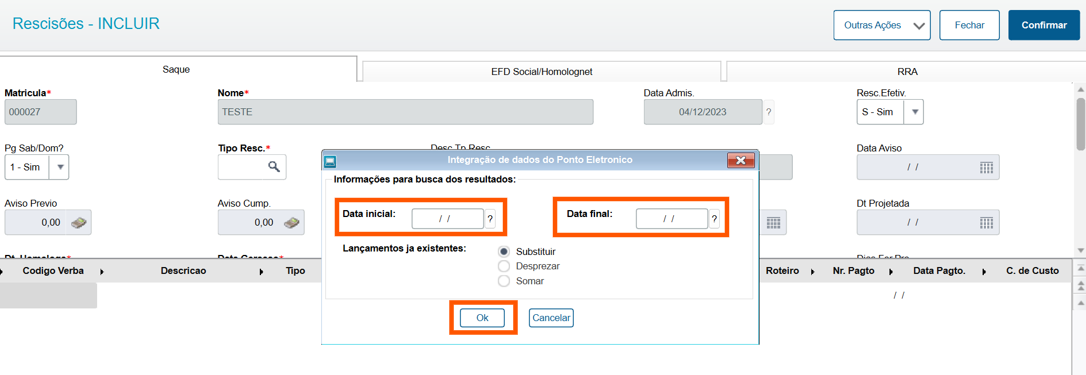Click the money icon beside Aviso Previo
This screenshot has width=1086, height=375.
(80, 223)
